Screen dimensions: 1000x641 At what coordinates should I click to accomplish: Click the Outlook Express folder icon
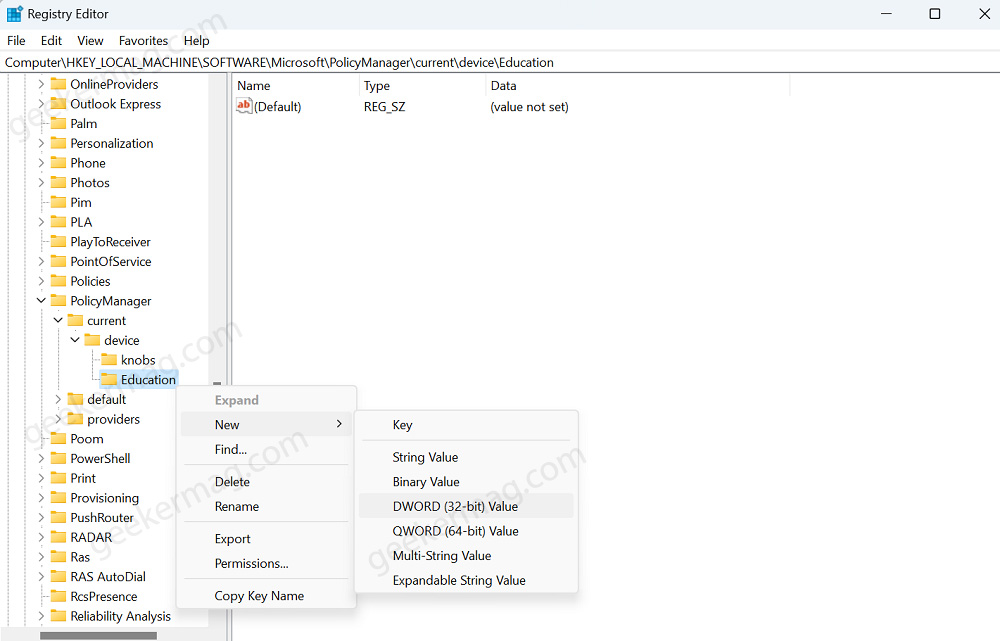coord(59,103)
